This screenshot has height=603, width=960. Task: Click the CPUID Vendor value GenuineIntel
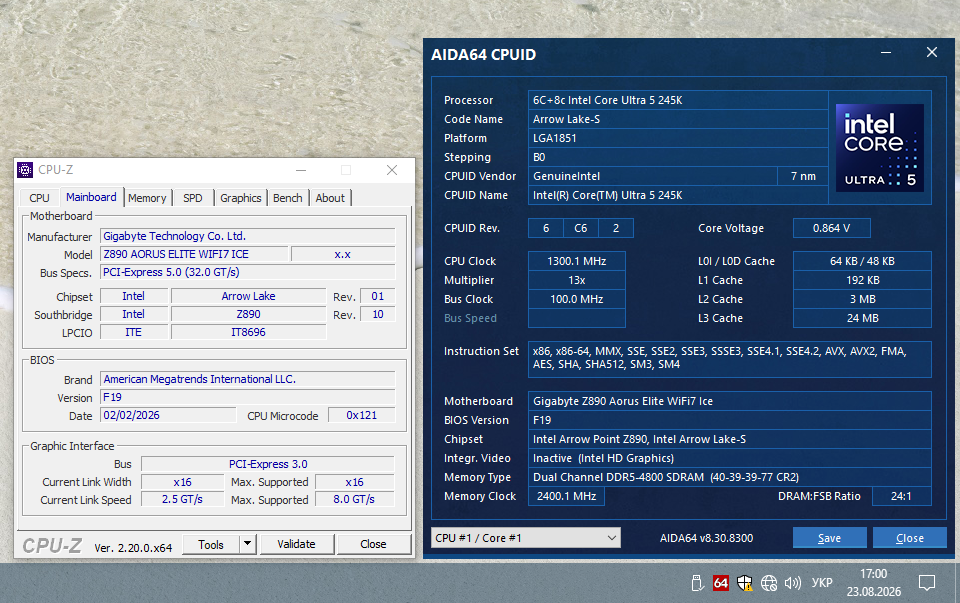[653, 176]
